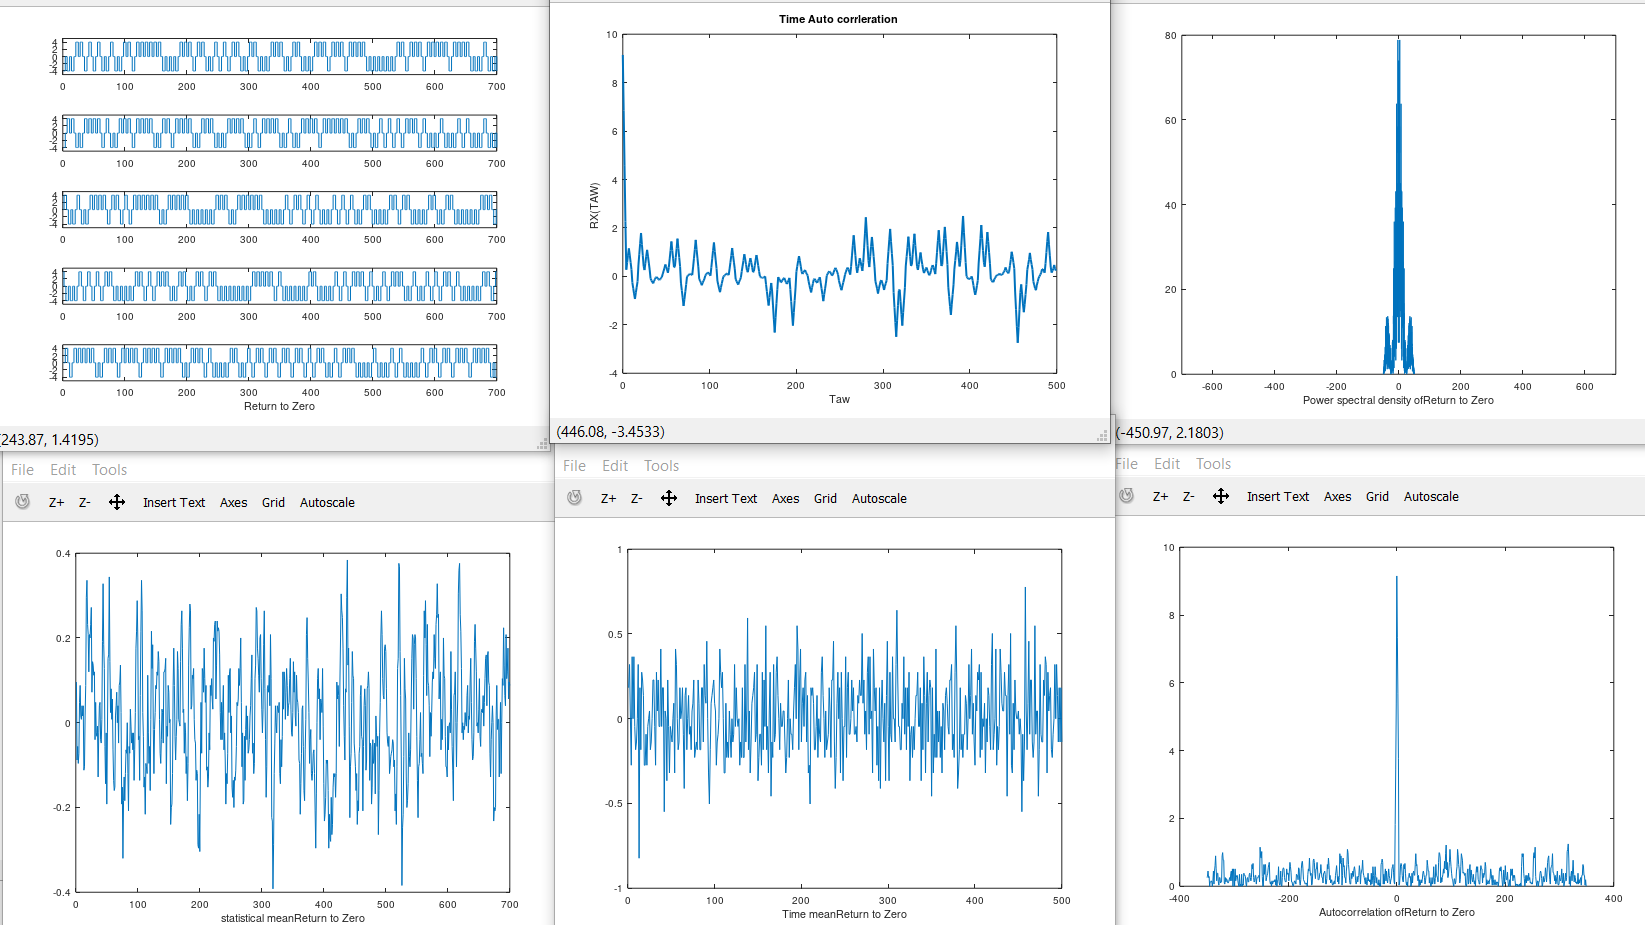
Task: Open the File menu of the statistical mean window
Action: pos(22,469)
